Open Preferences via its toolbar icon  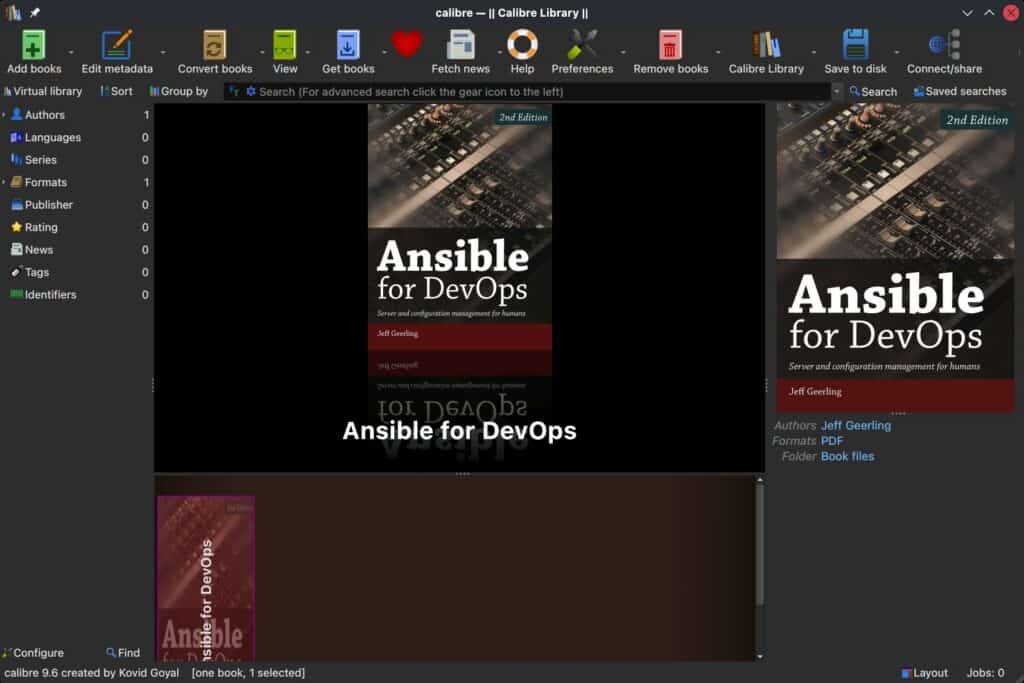582,45
